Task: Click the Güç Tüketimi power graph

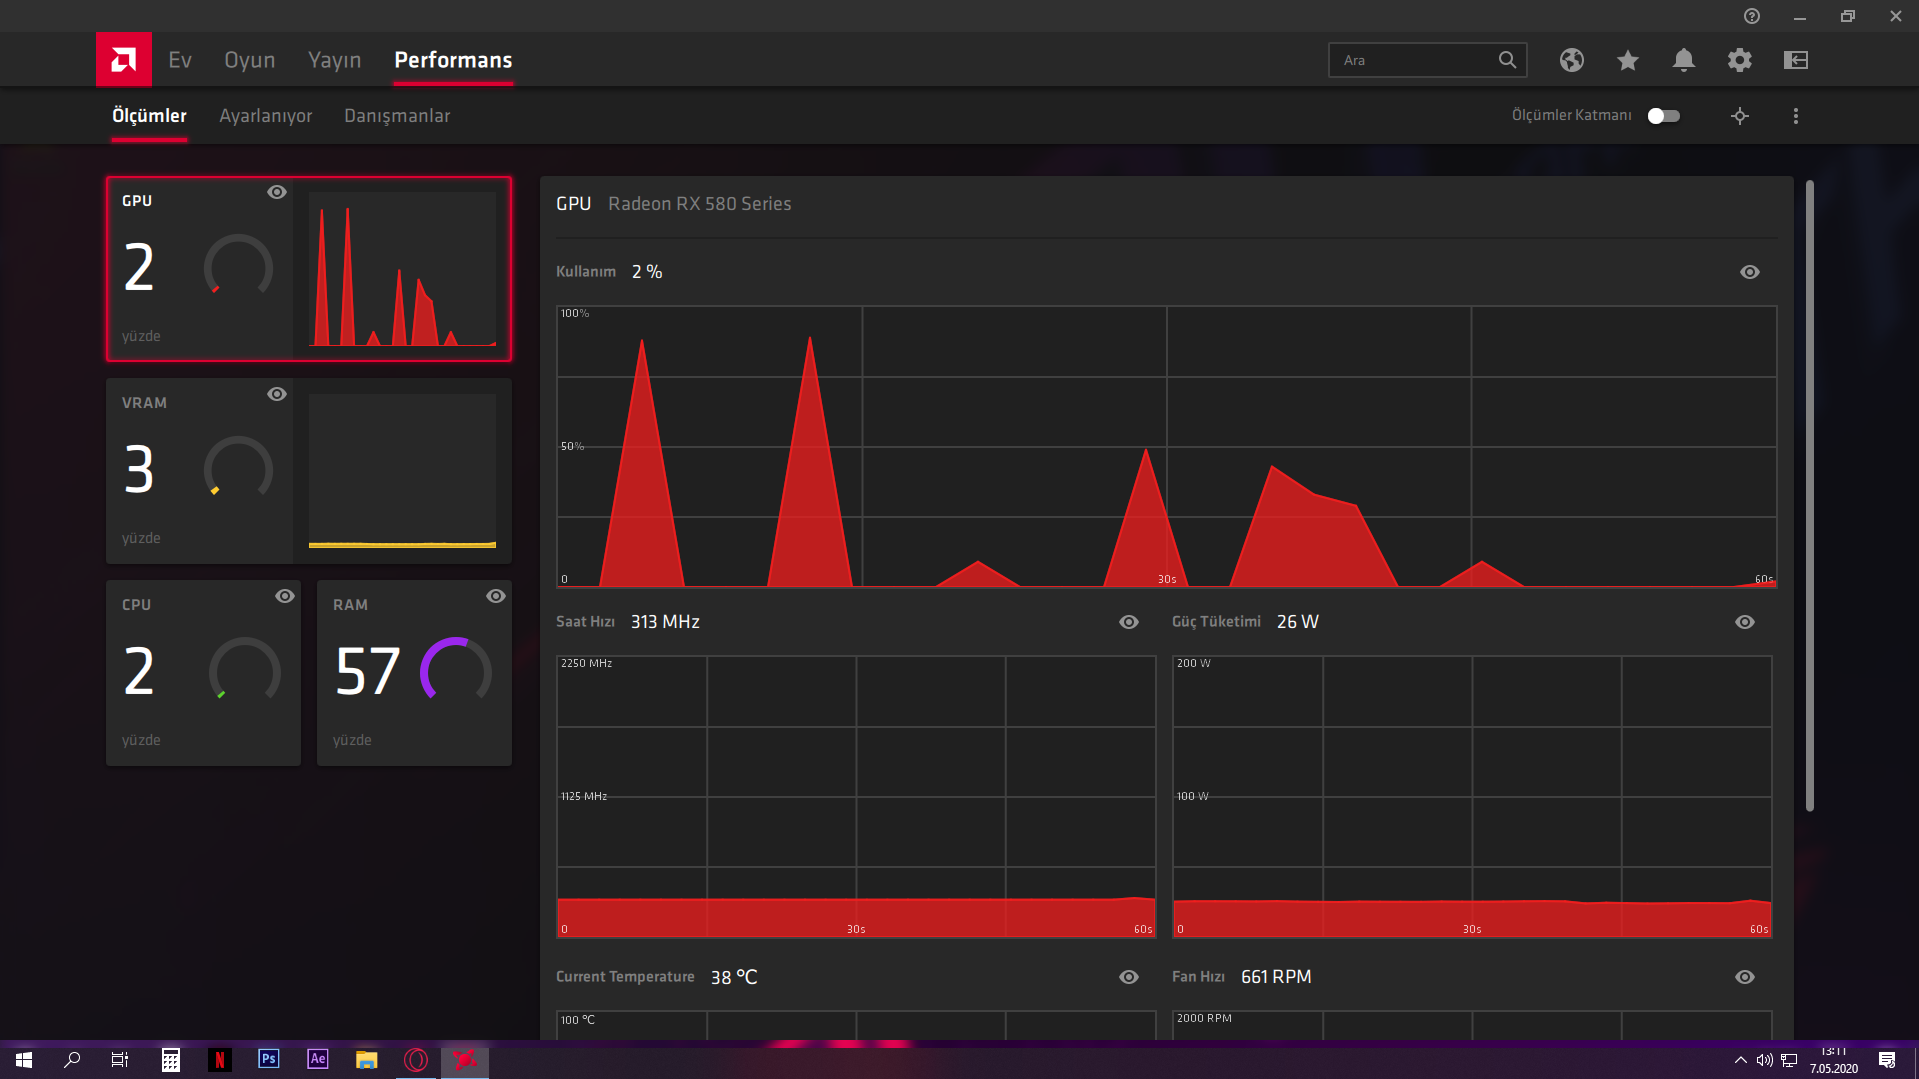Action: coord(1472,797)
